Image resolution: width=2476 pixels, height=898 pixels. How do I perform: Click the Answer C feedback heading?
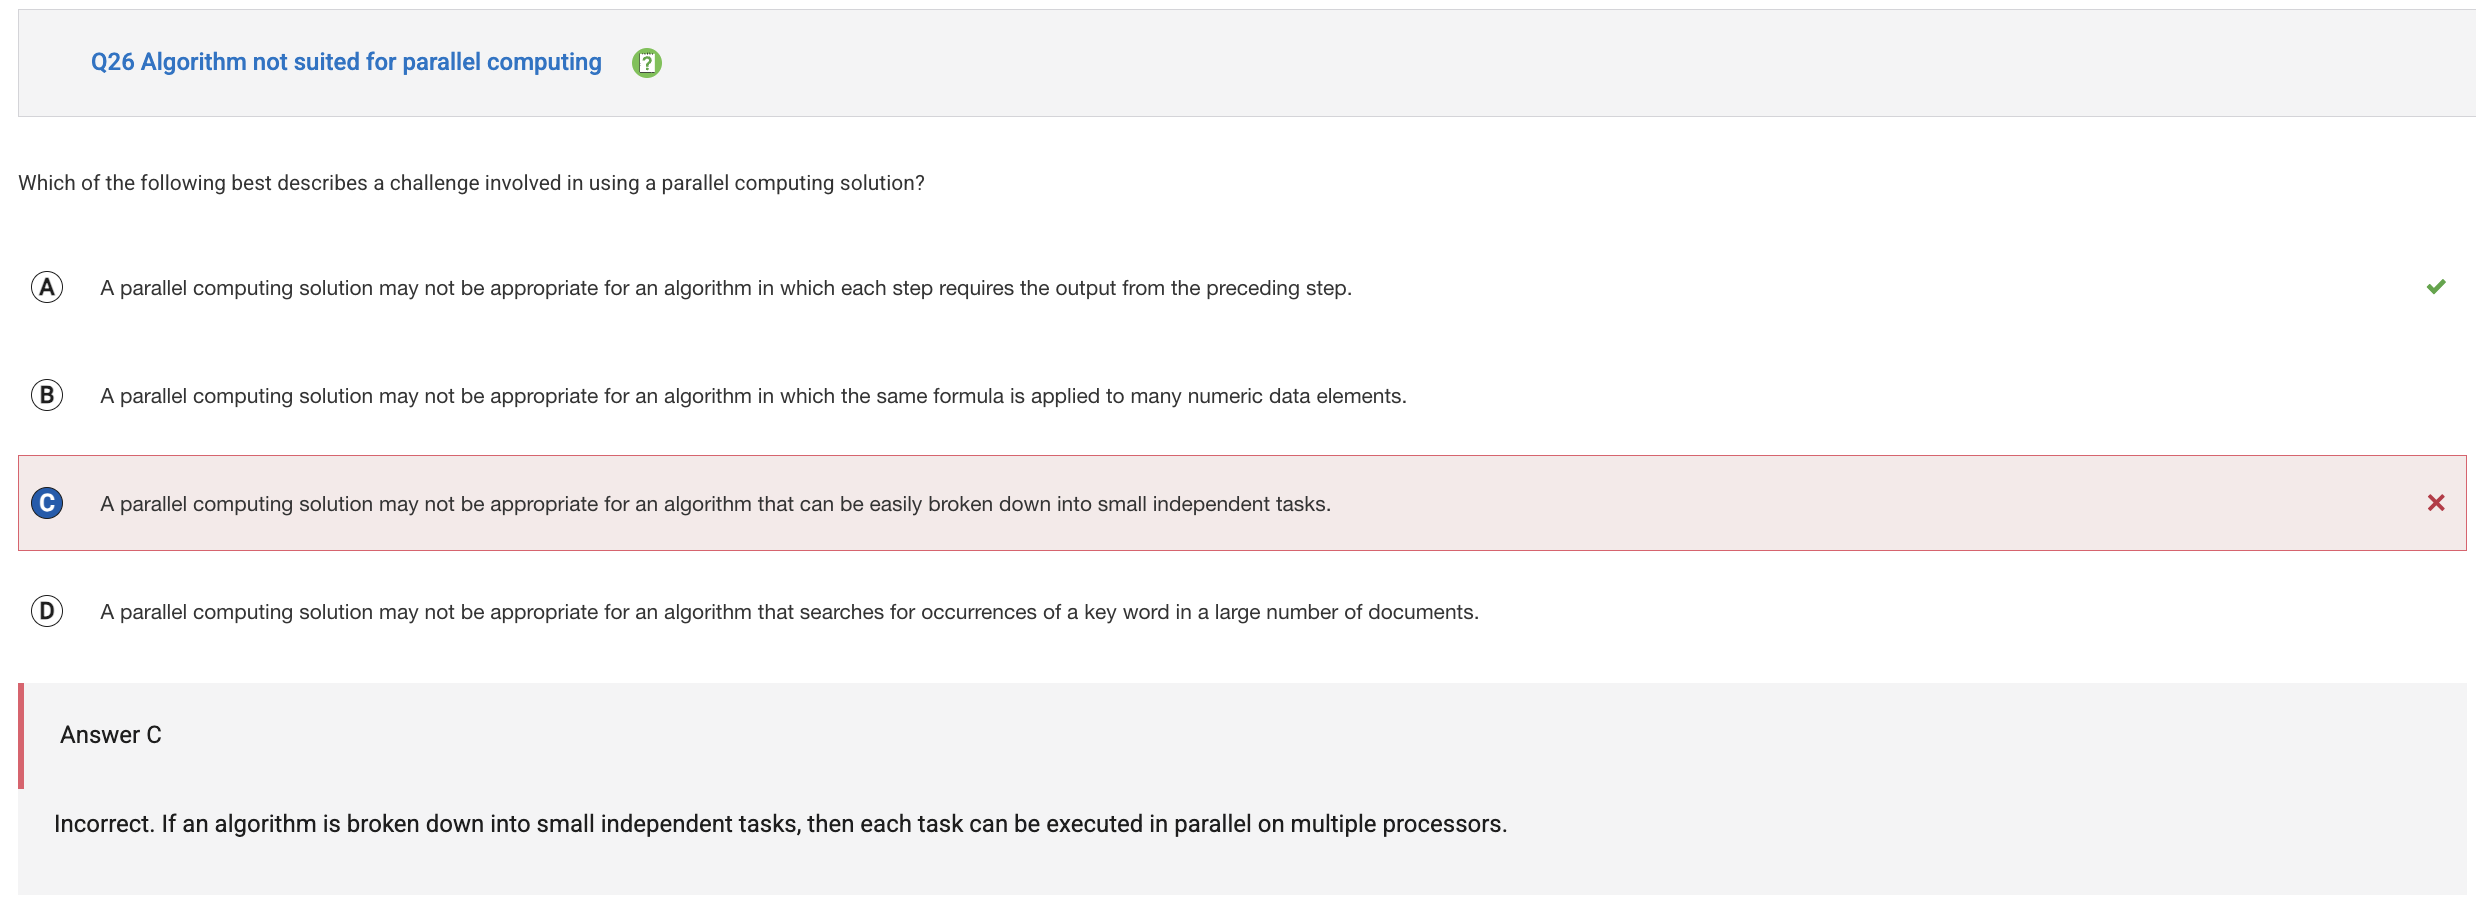pos(111,735)
